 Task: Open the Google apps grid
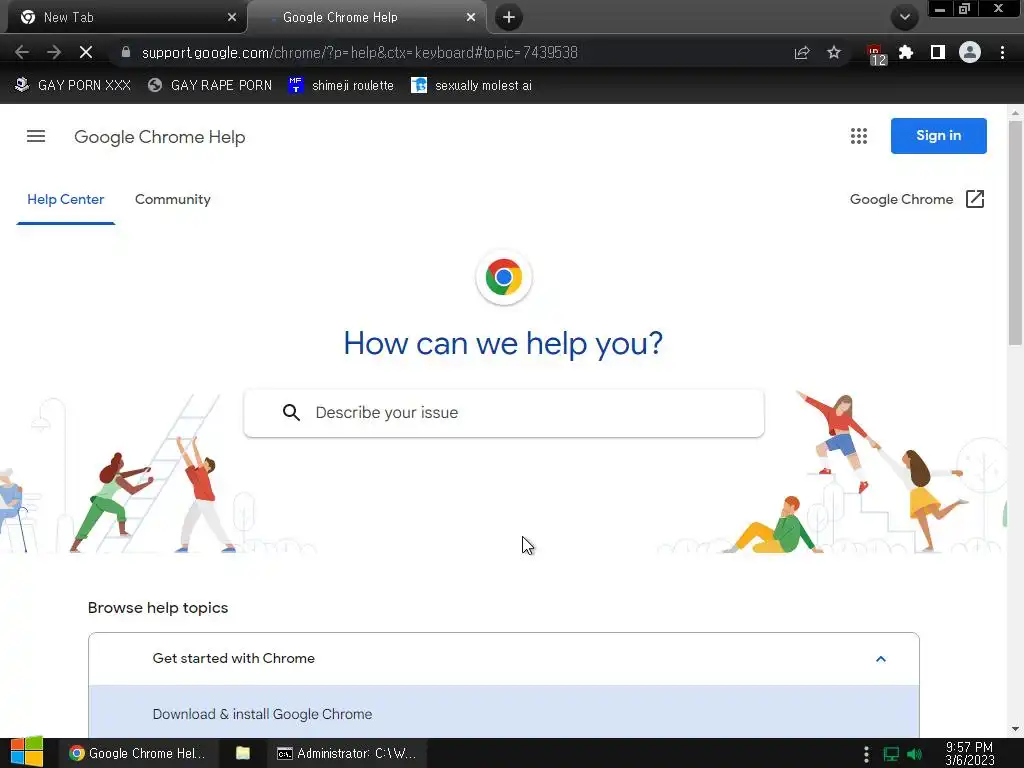click(859, 136)
